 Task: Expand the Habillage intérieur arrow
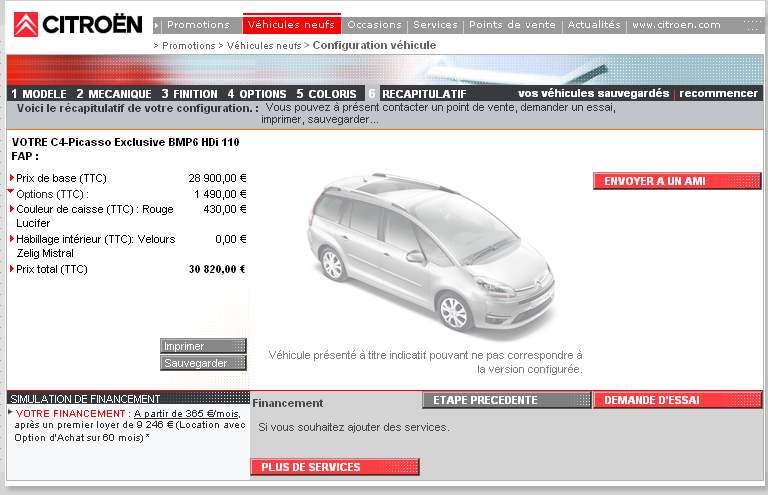[x=12, y=239]
